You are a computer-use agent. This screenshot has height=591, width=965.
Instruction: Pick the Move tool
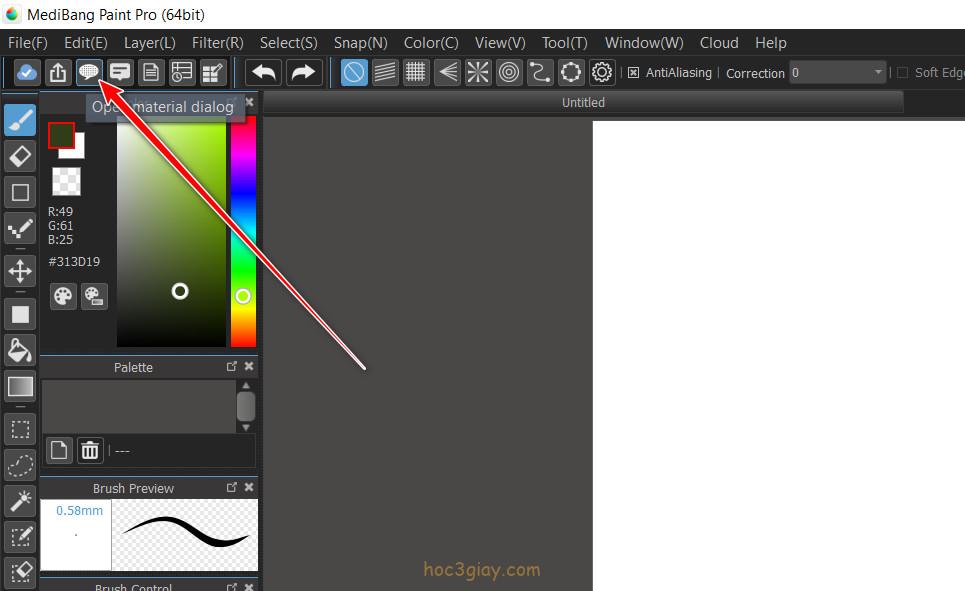point(20,271)
